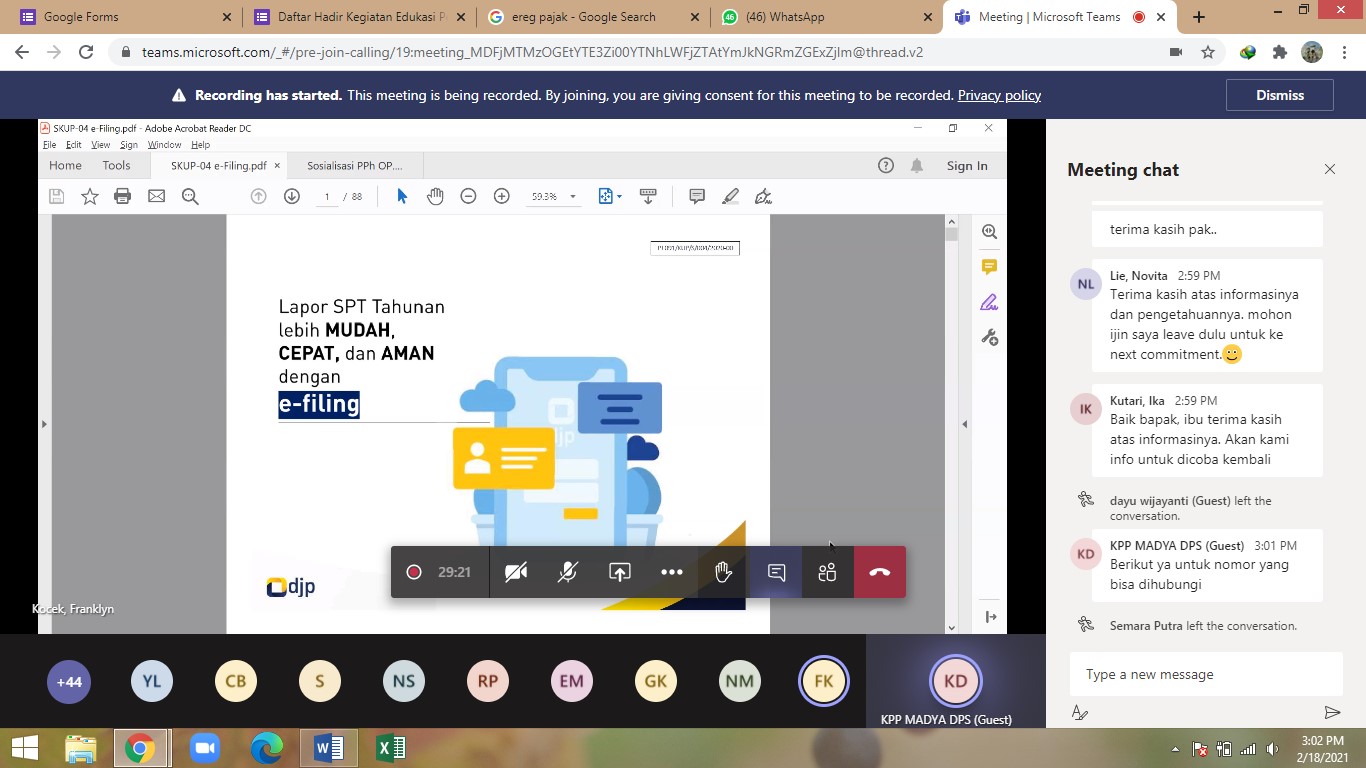The width and height of the screenshot is (1366, 768).
Task: Send the chat message arrow
Action: coord(1332,712)
